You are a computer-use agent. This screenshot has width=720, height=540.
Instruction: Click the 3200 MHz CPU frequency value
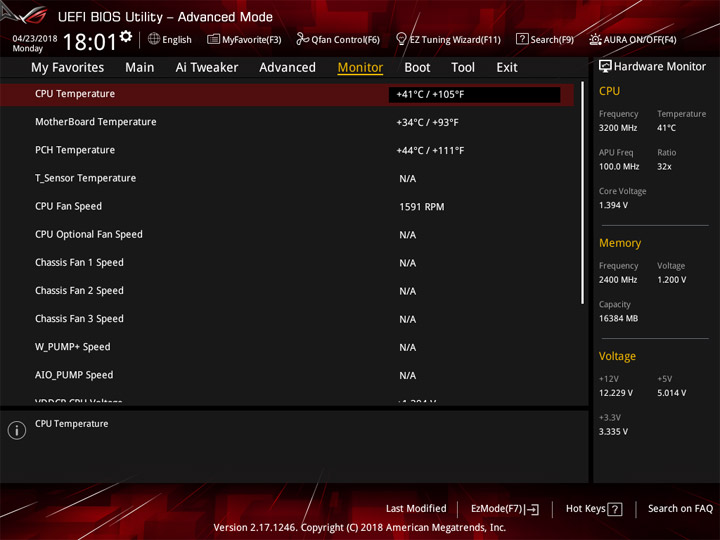(x=618, y=128)
